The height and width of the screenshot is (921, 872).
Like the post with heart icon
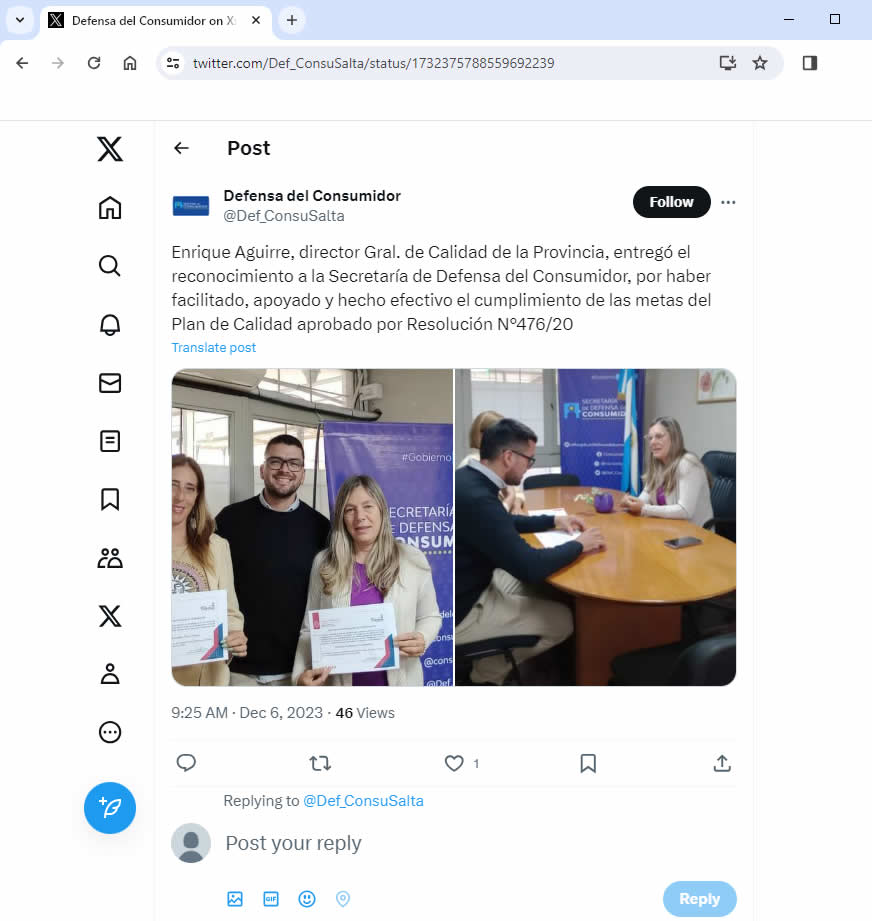[454, 763]
